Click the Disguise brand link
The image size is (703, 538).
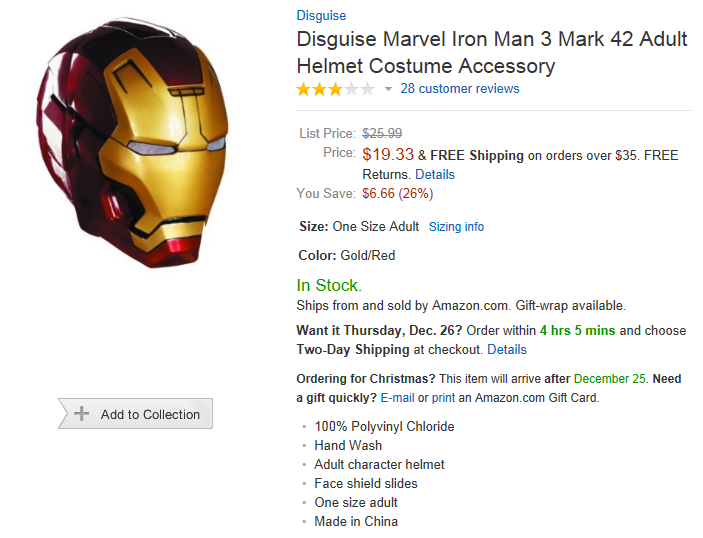coord(321,15)
